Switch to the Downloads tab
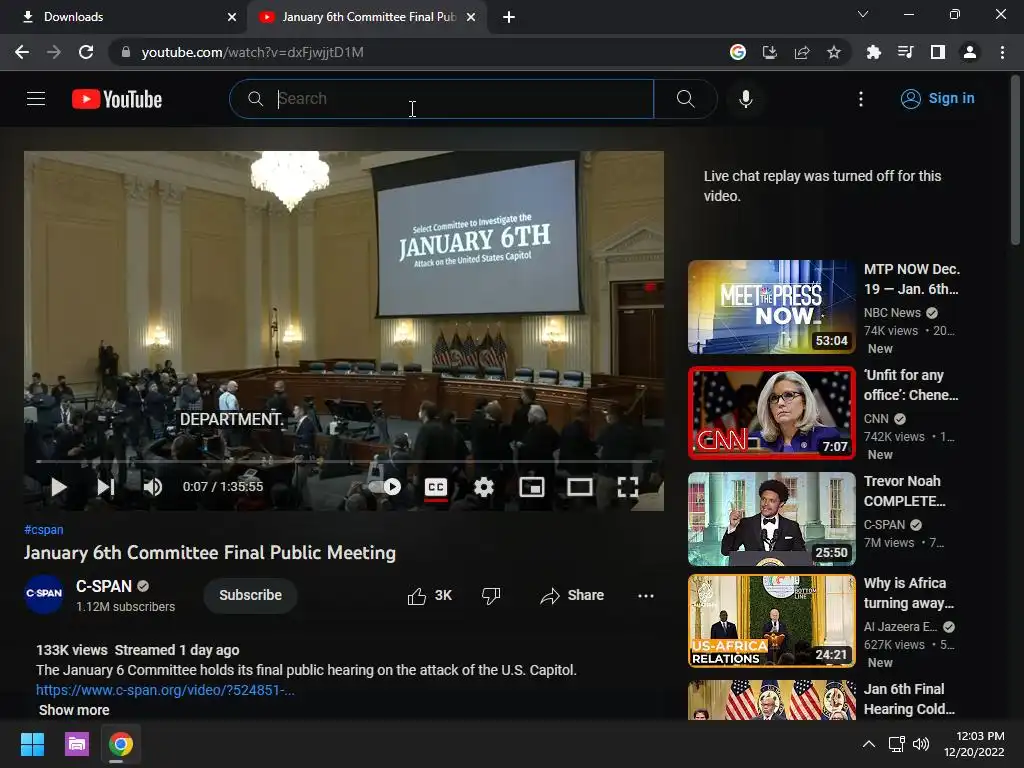 (x=123, y=17)
